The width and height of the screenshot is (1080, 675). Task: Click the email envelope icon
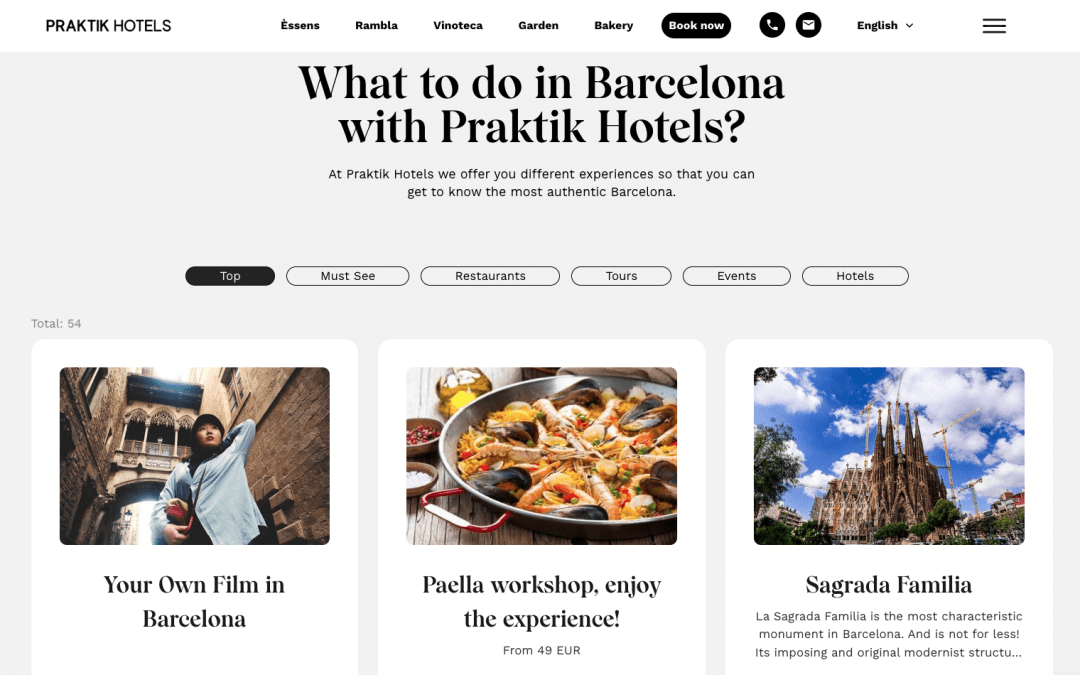[x=809, y=25]
